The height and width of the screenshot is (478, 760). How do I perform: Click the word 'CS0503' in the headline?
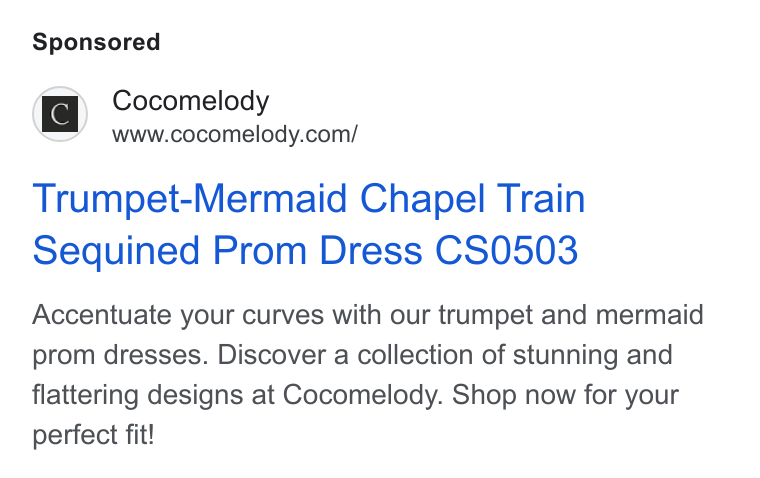click(507, 251)
